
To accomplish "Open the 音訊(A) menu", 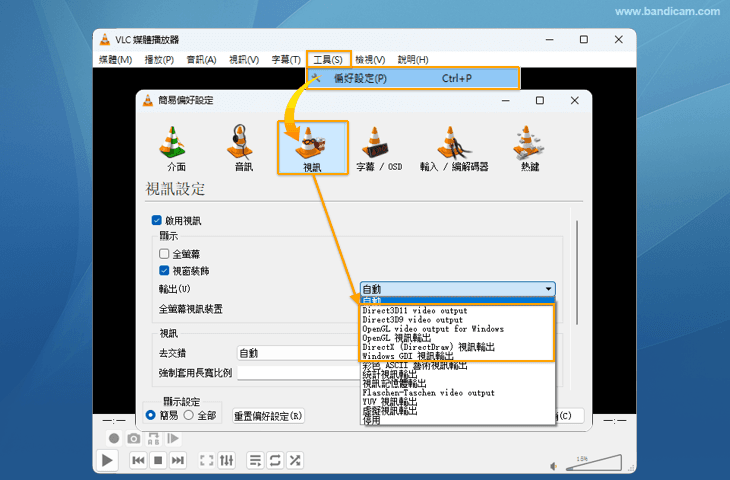I will pos(202,60).
